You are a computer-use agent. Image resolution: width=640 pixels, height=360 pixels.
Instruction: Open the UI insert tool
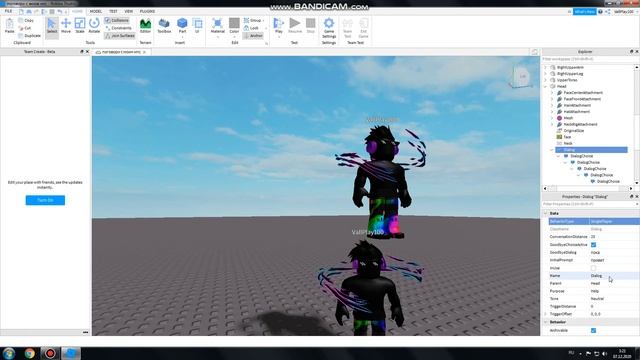point(197,26)
